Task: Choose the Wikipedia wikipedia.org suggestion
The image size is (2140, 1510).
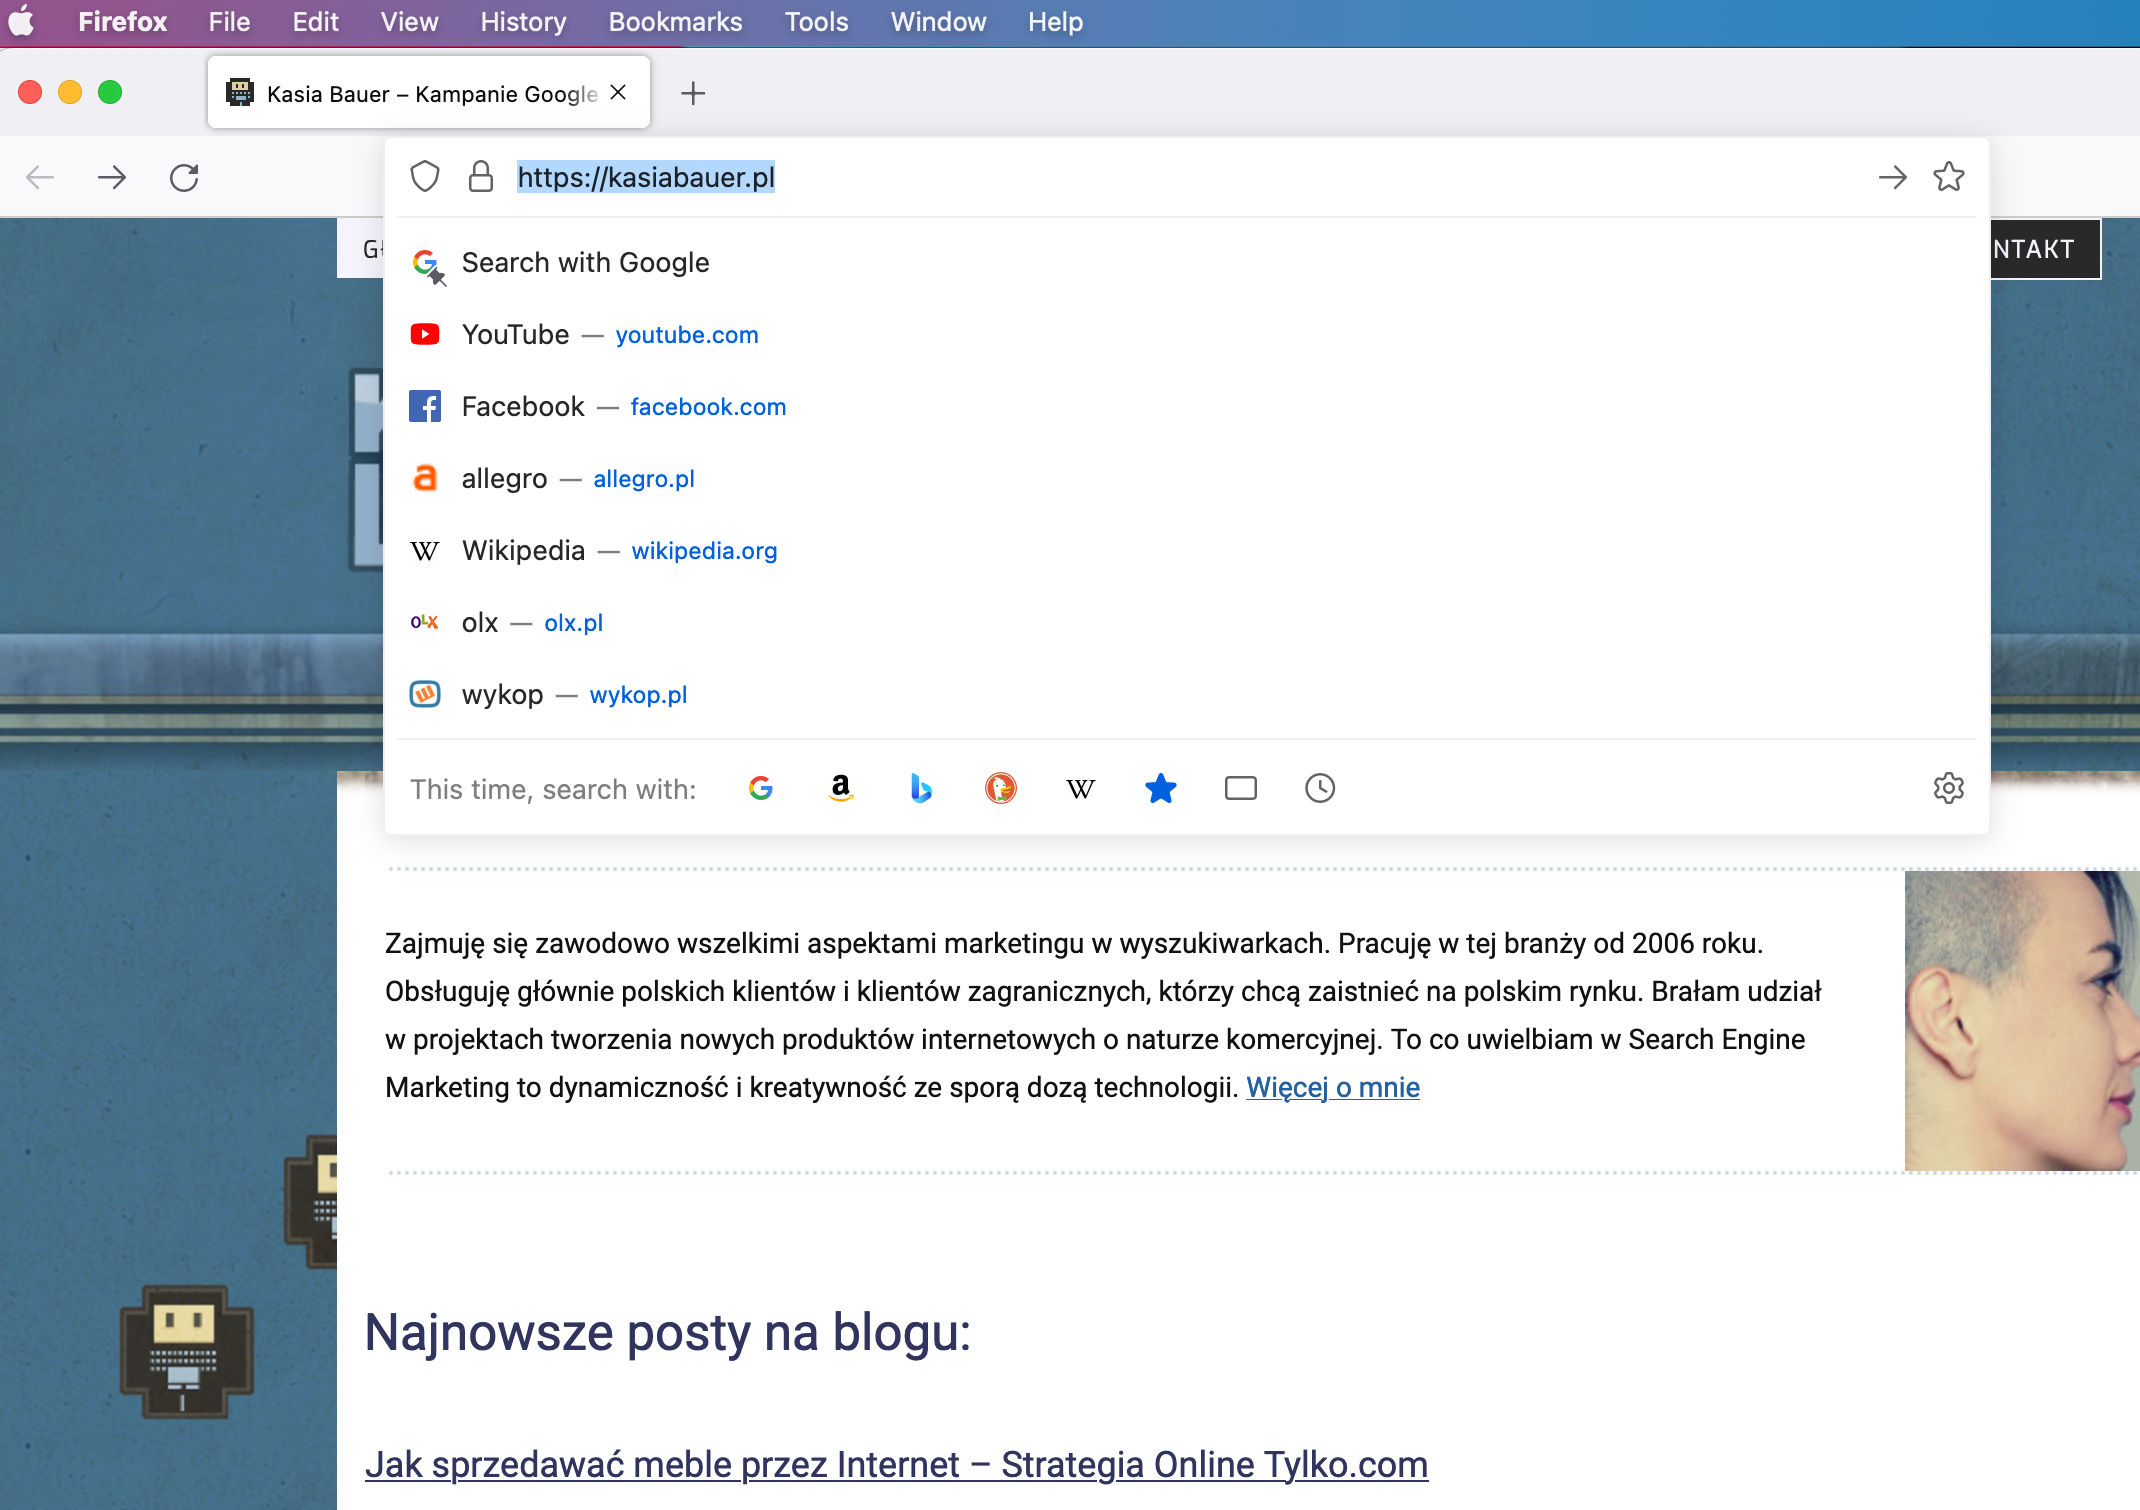Action: click(x=620, y=550)
